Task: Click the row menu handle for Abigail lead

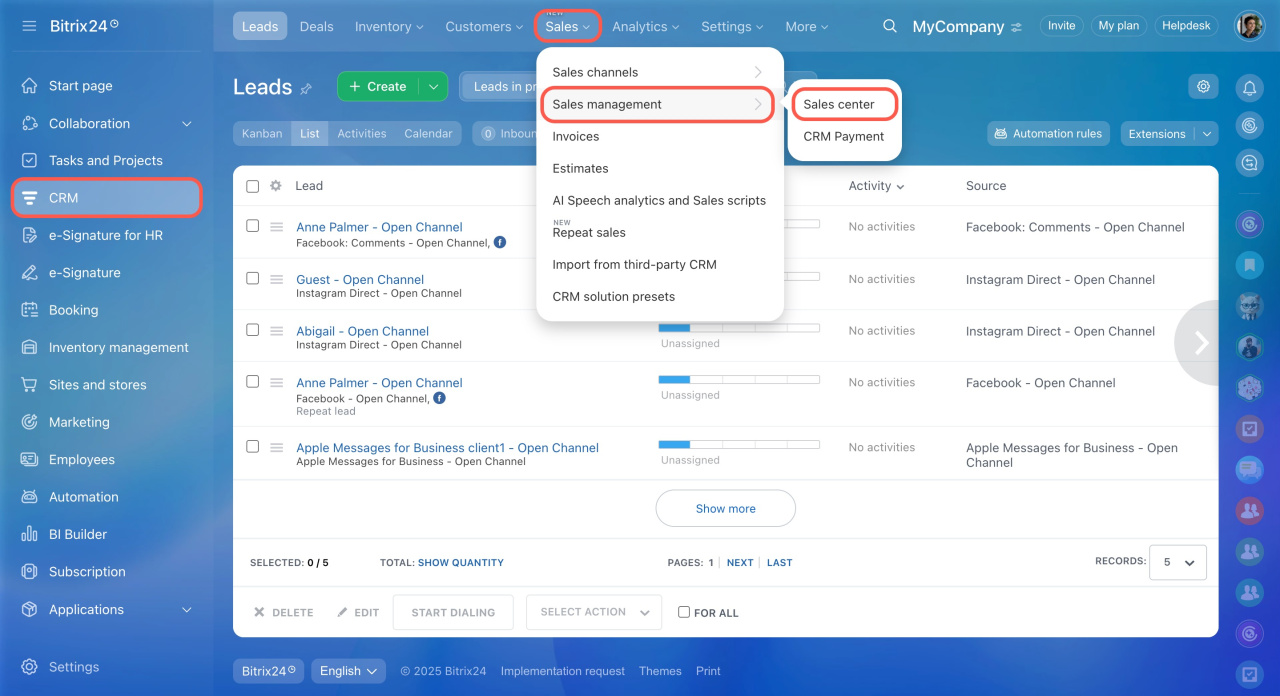Action: pos(277,331)
